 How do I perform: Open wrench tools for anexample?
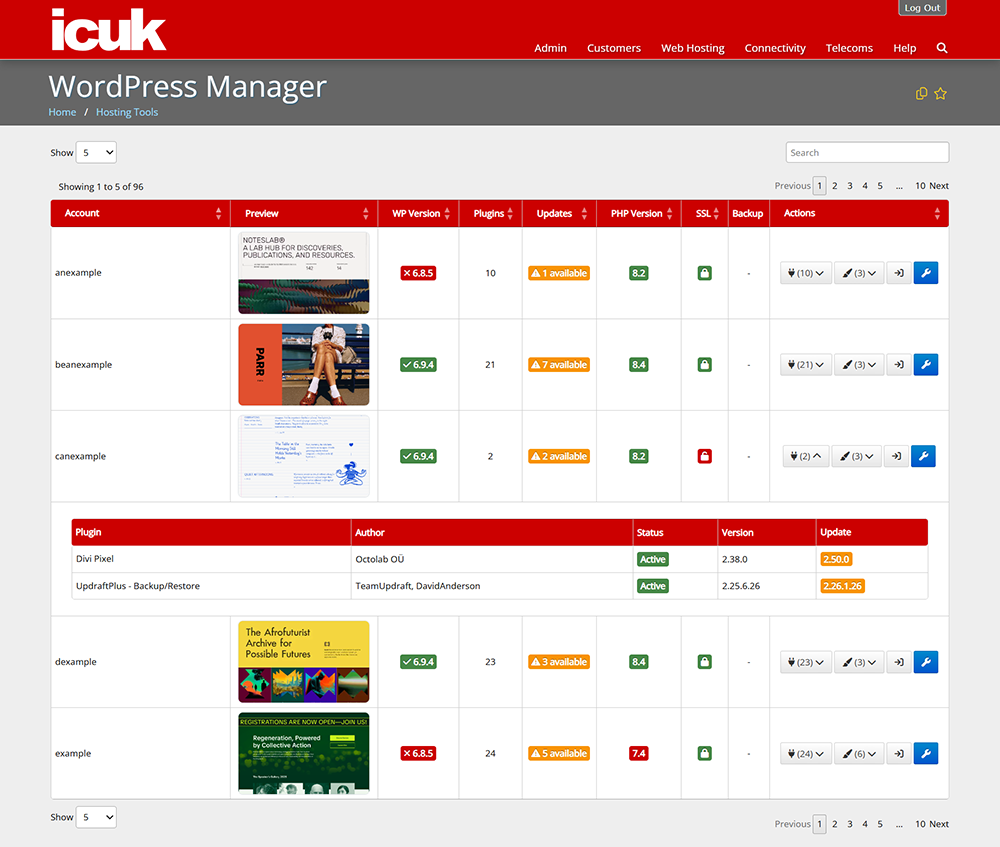926,273
